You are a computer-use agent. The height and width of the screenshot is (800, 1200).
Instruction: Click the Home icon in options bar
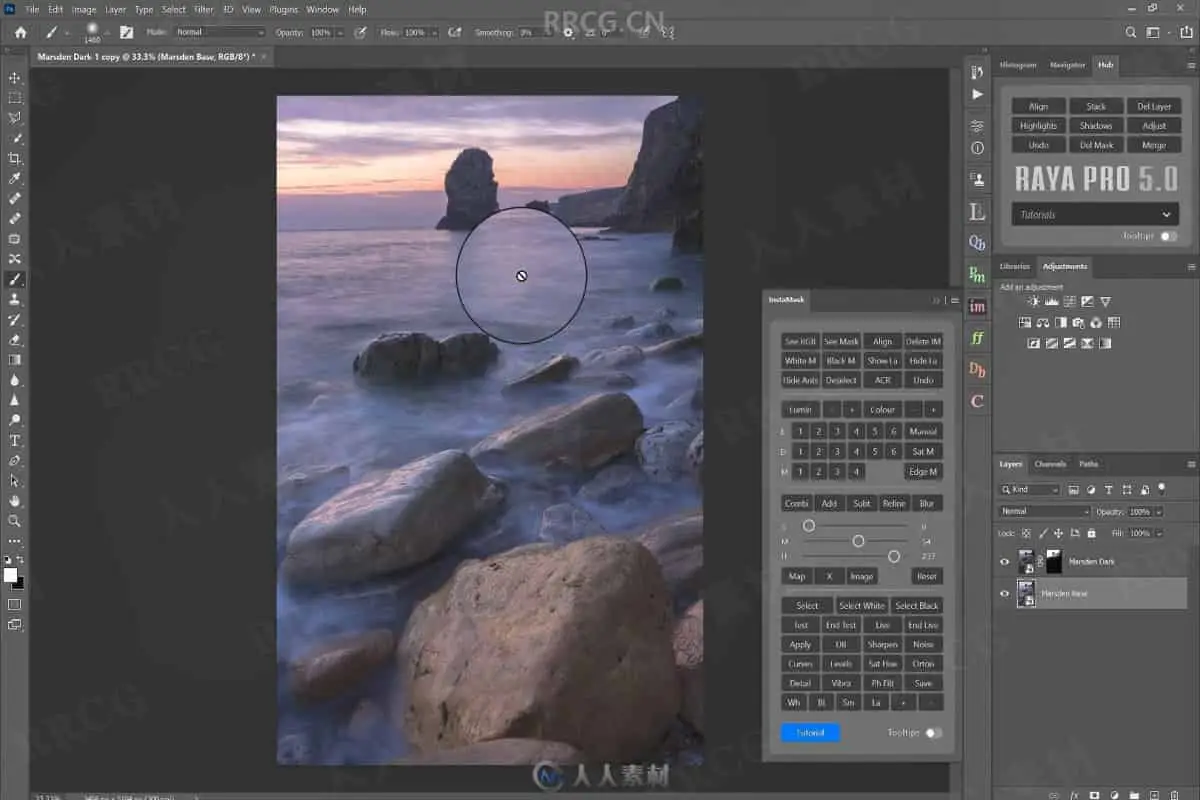pyautogui.click(x=20, y=32)
